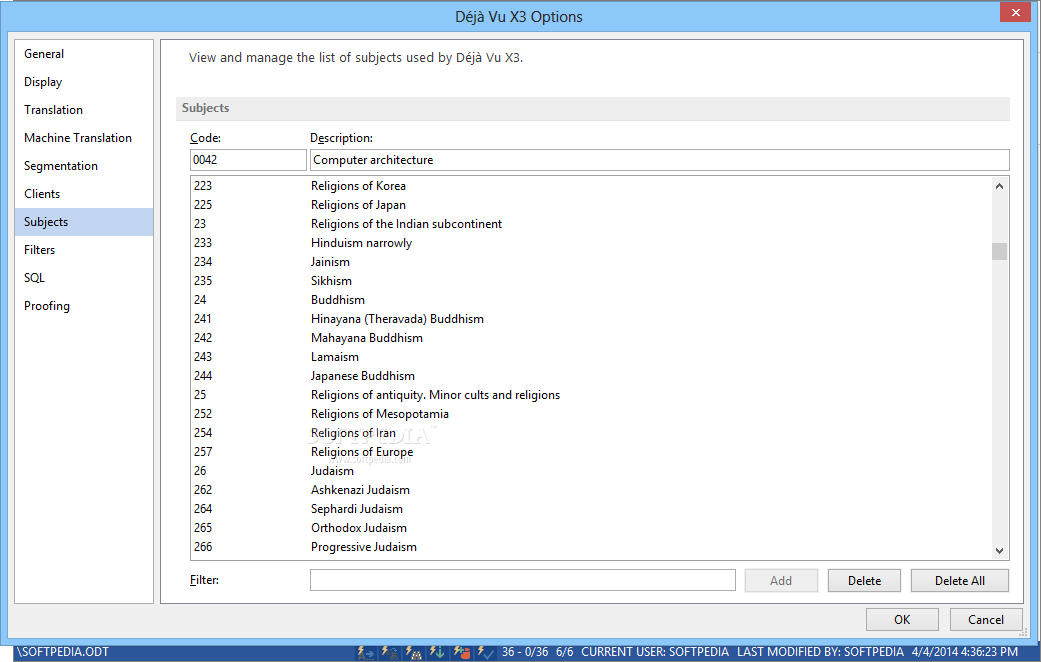Image resolution: width=1041 pixels, height=662 pixels.
Task: Select the Religions of Europe row
Action: pyautogui.click(x=591, y=452)
